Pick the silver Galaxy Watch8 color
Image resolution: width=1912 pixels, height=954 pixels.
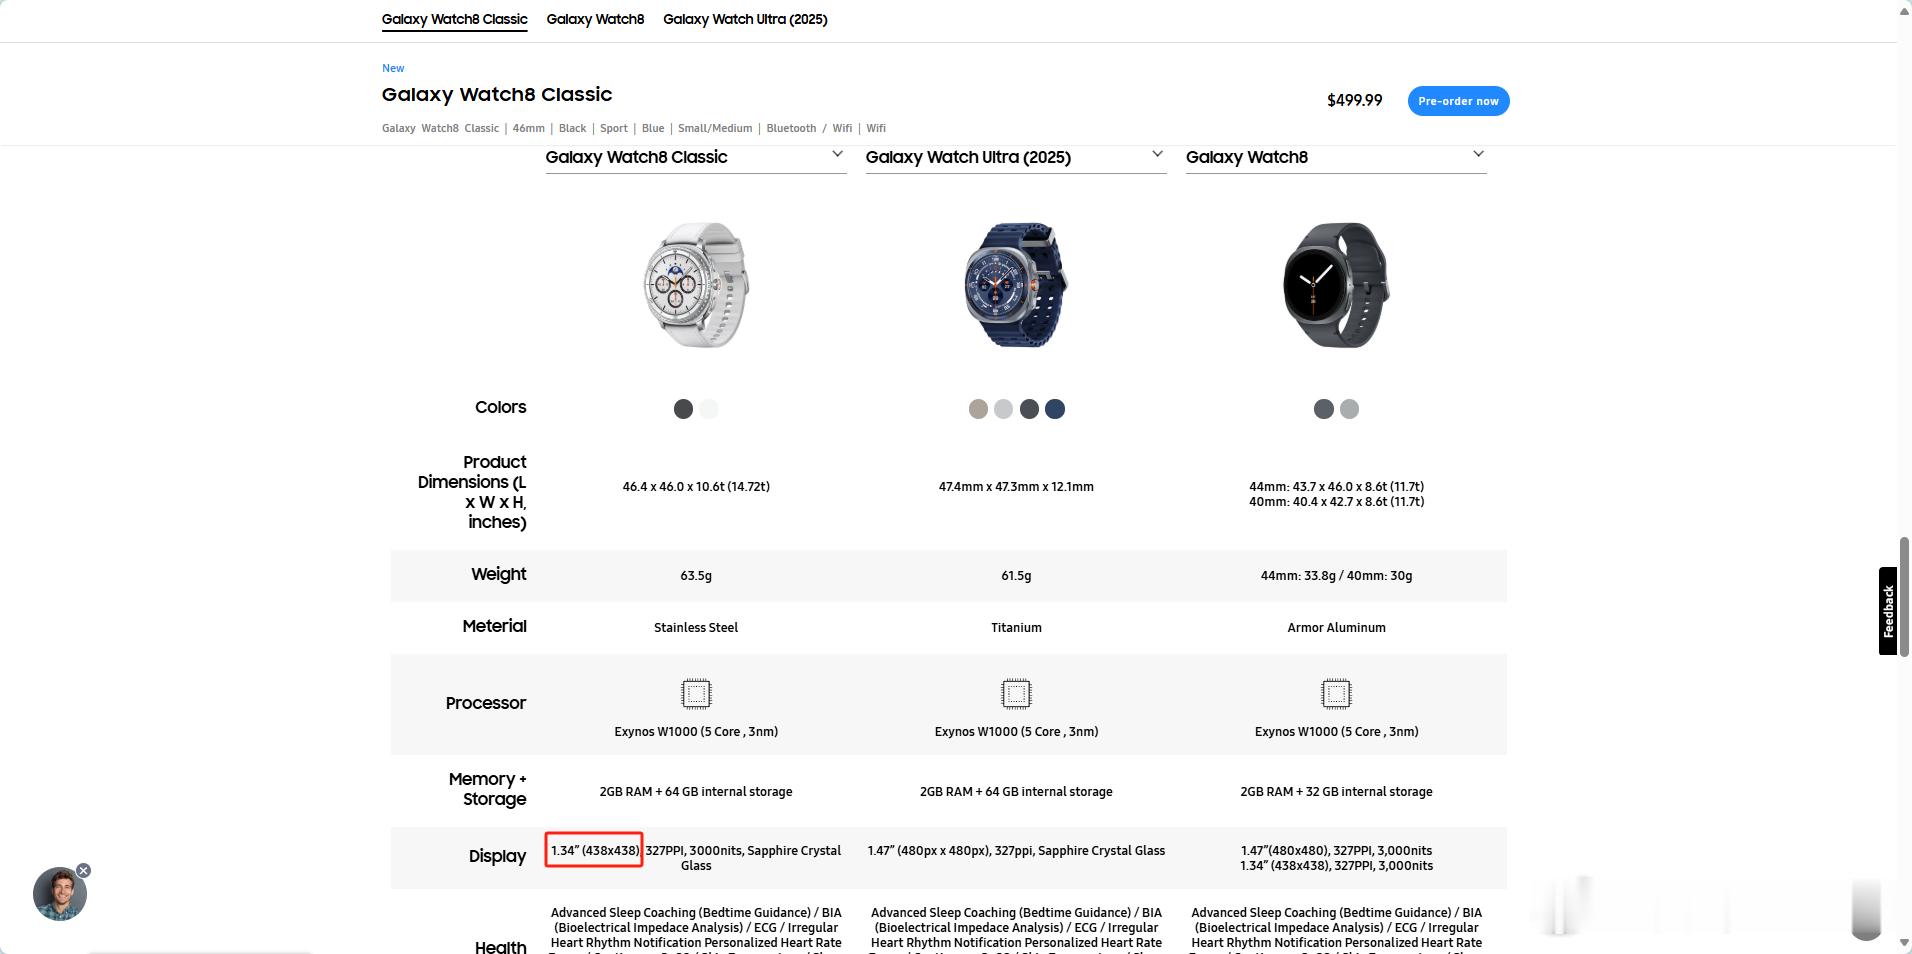pos(1349,409)
